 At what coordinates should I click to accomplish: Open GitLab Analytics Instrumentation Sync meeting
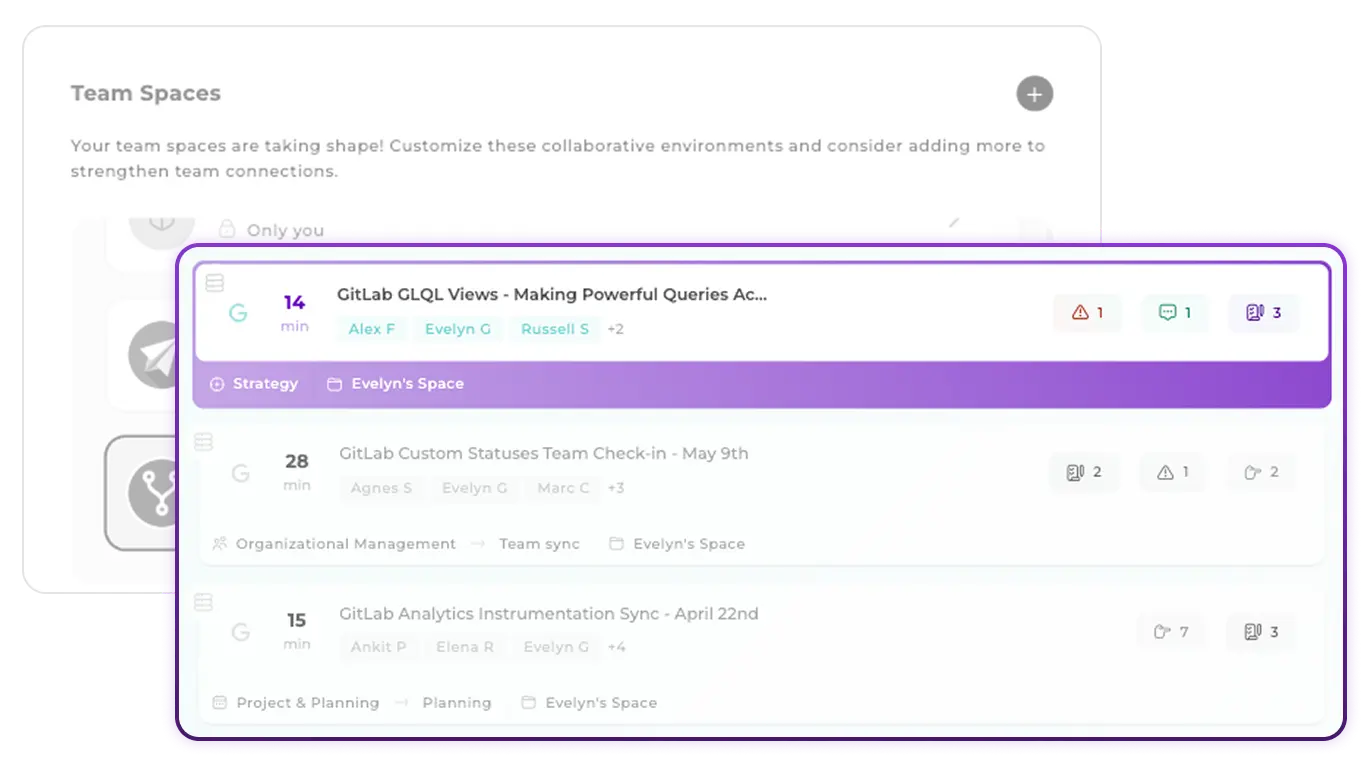pyautogui.click(x=550, y=613)
